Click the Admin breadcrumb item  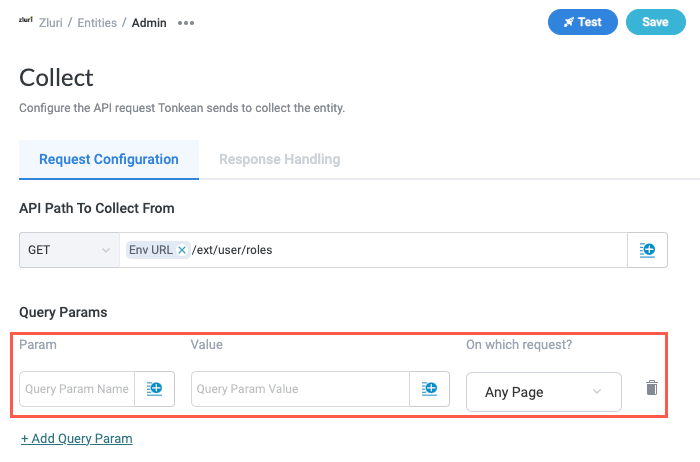click(149, 22)
